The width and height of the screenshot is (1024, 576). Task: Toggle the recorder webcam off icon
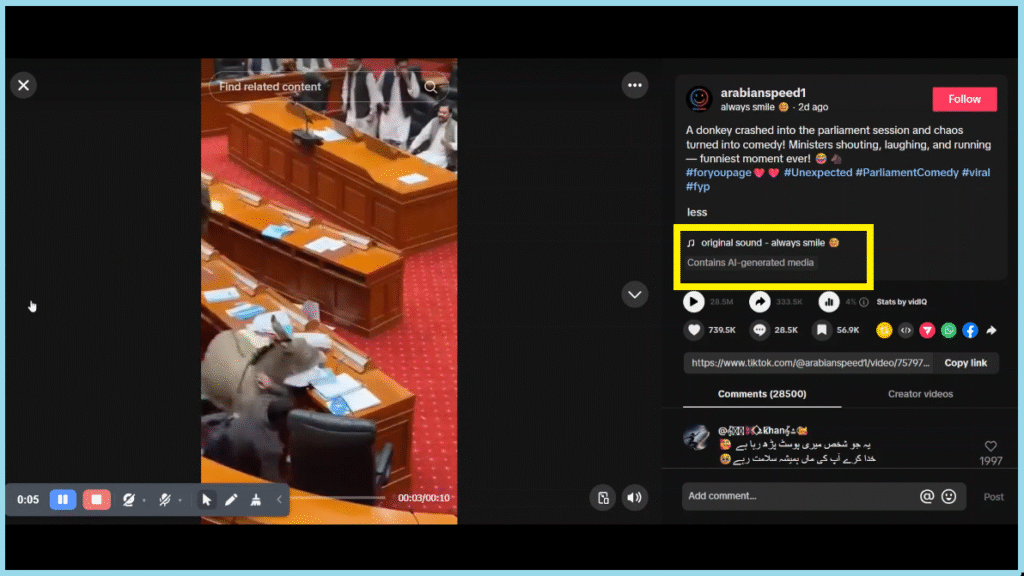(128, 500)
